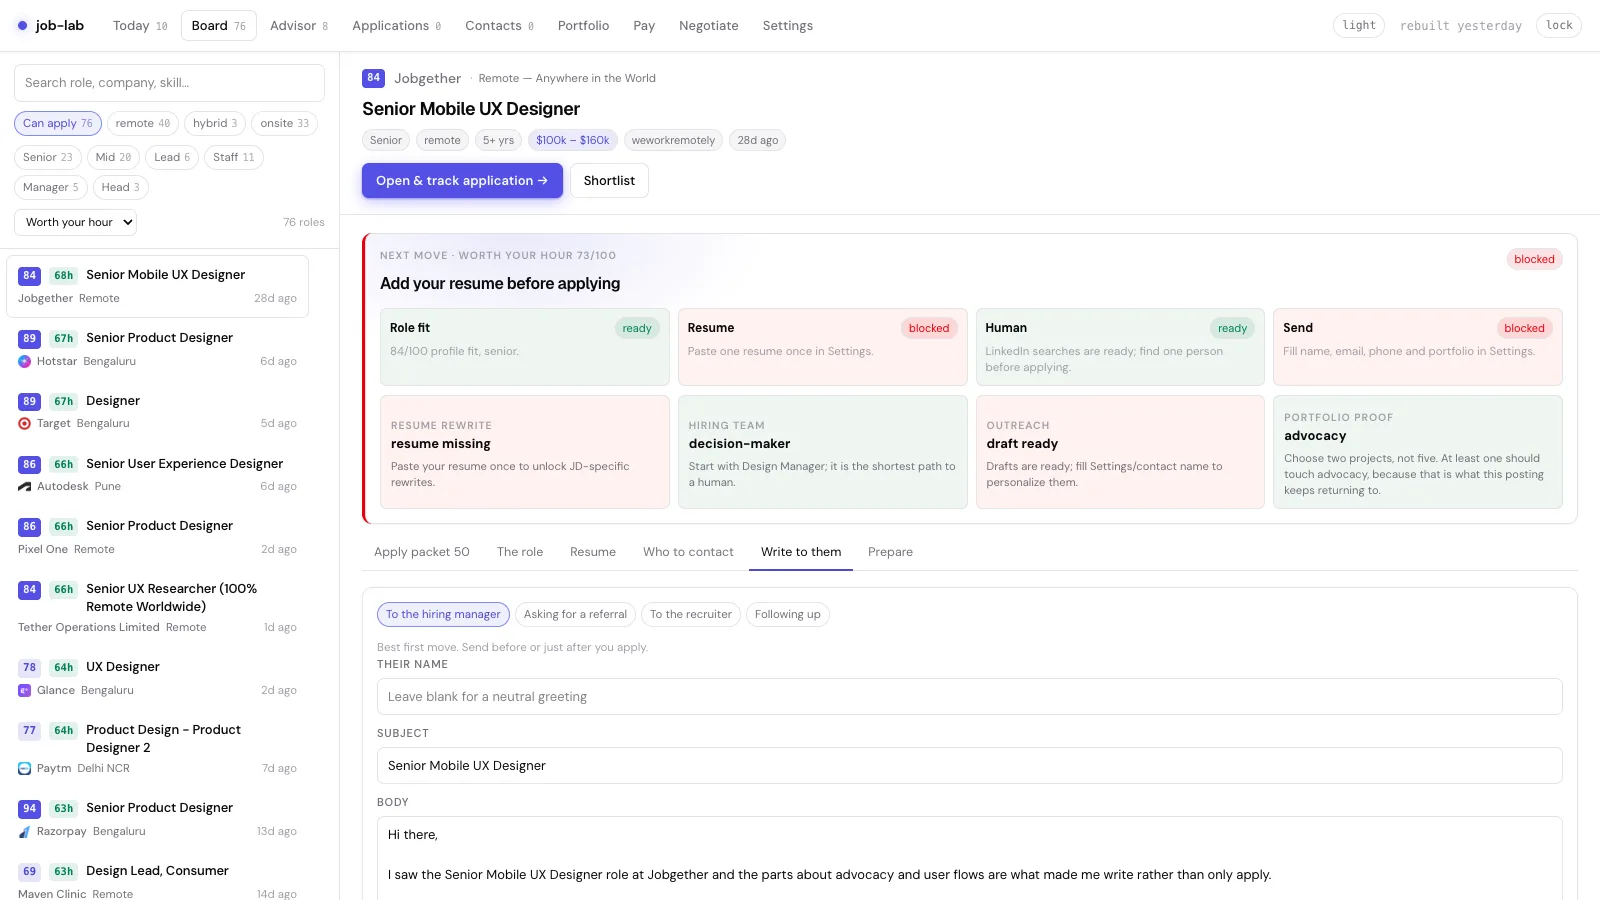Image resolution: width=1600 pixels, height=900 pixels.
Task: Go to Contacts in top navigation
Action: pos(499,26)
